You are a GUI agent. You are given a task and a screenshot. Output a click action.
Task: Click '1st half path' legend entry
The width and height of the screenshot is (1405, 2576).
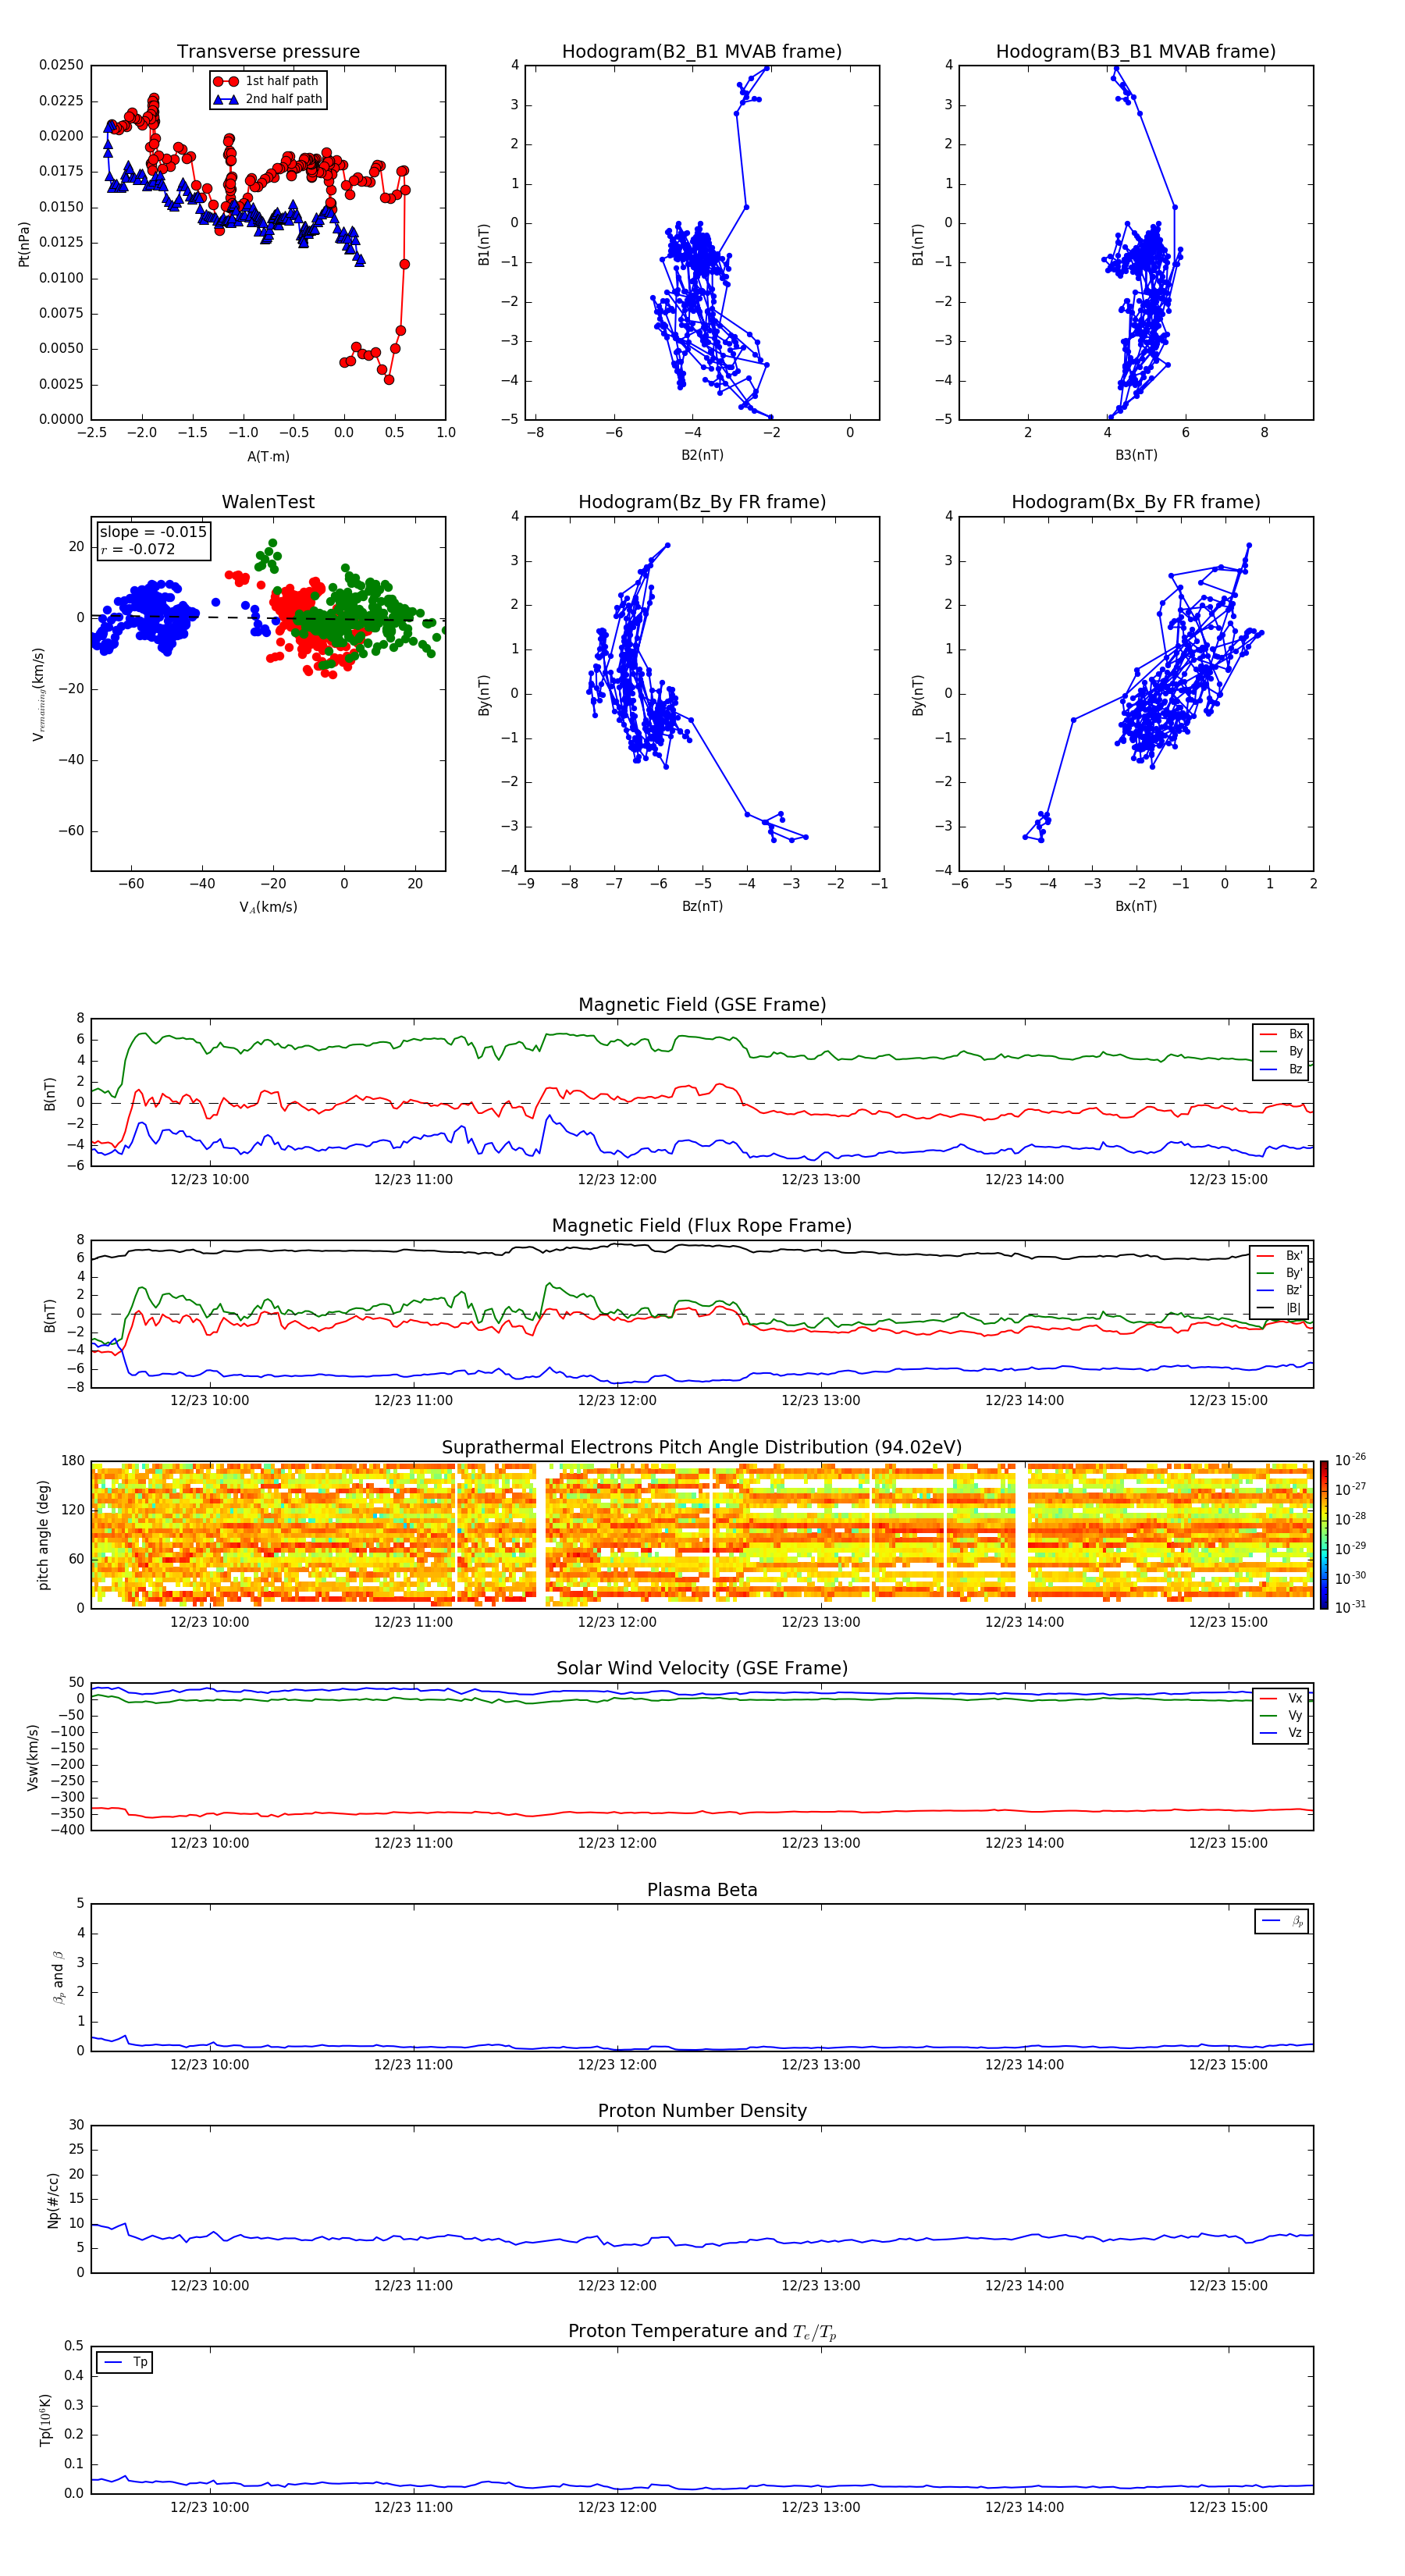(267, 81)
